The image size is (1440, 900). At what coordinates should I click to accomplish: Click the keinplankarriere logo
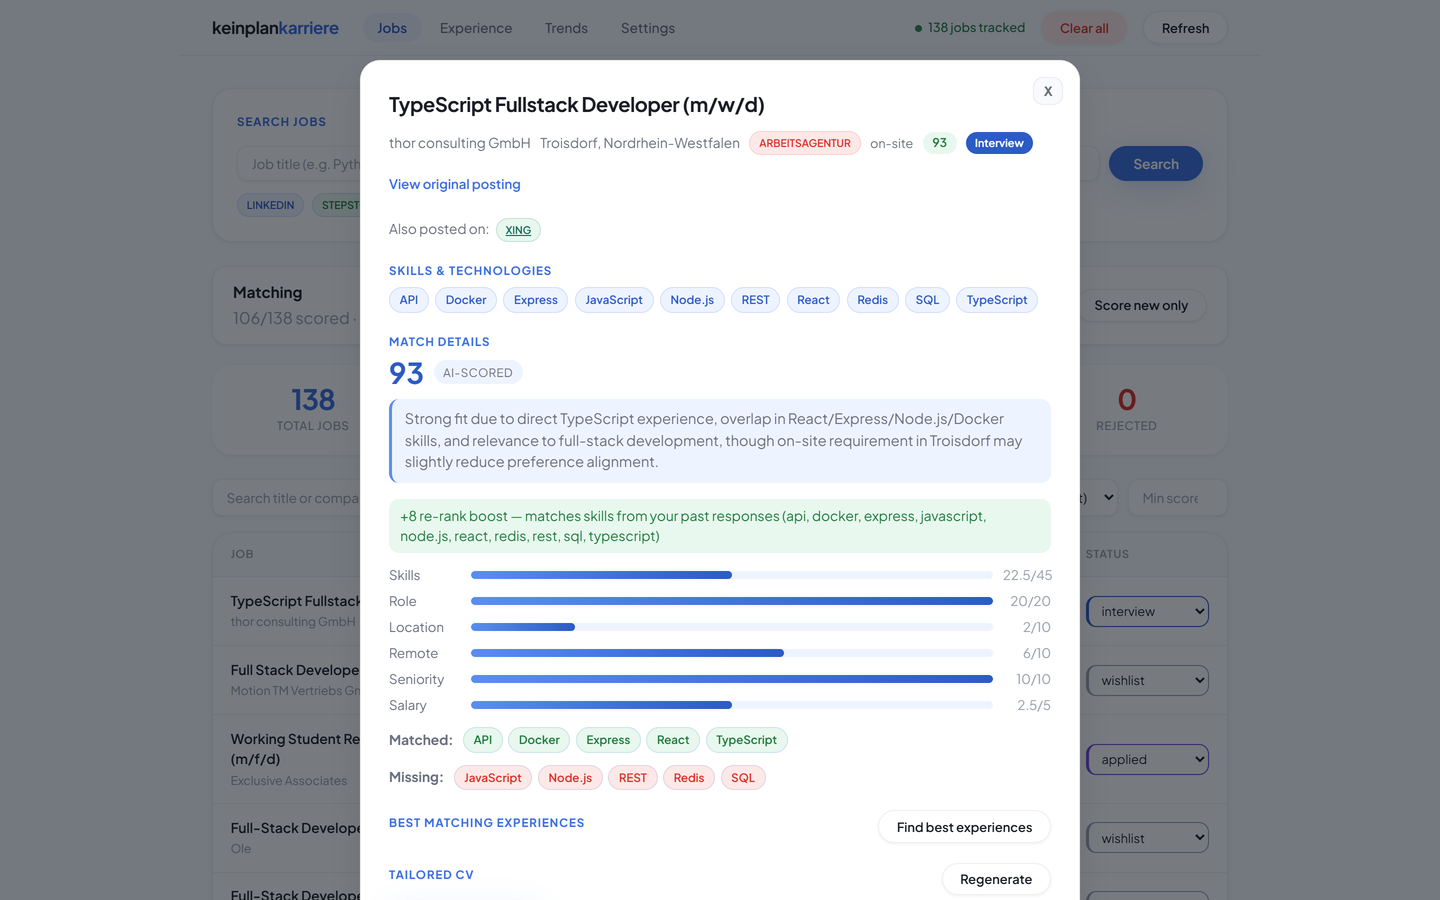[x=275, y=28]
